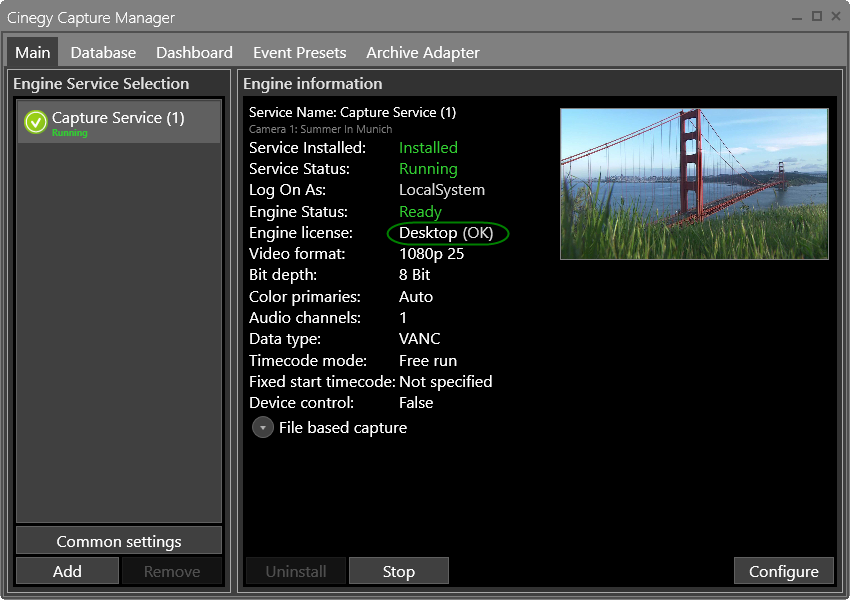Minimize the Cinegy Capture Manager window

point(796,17)
